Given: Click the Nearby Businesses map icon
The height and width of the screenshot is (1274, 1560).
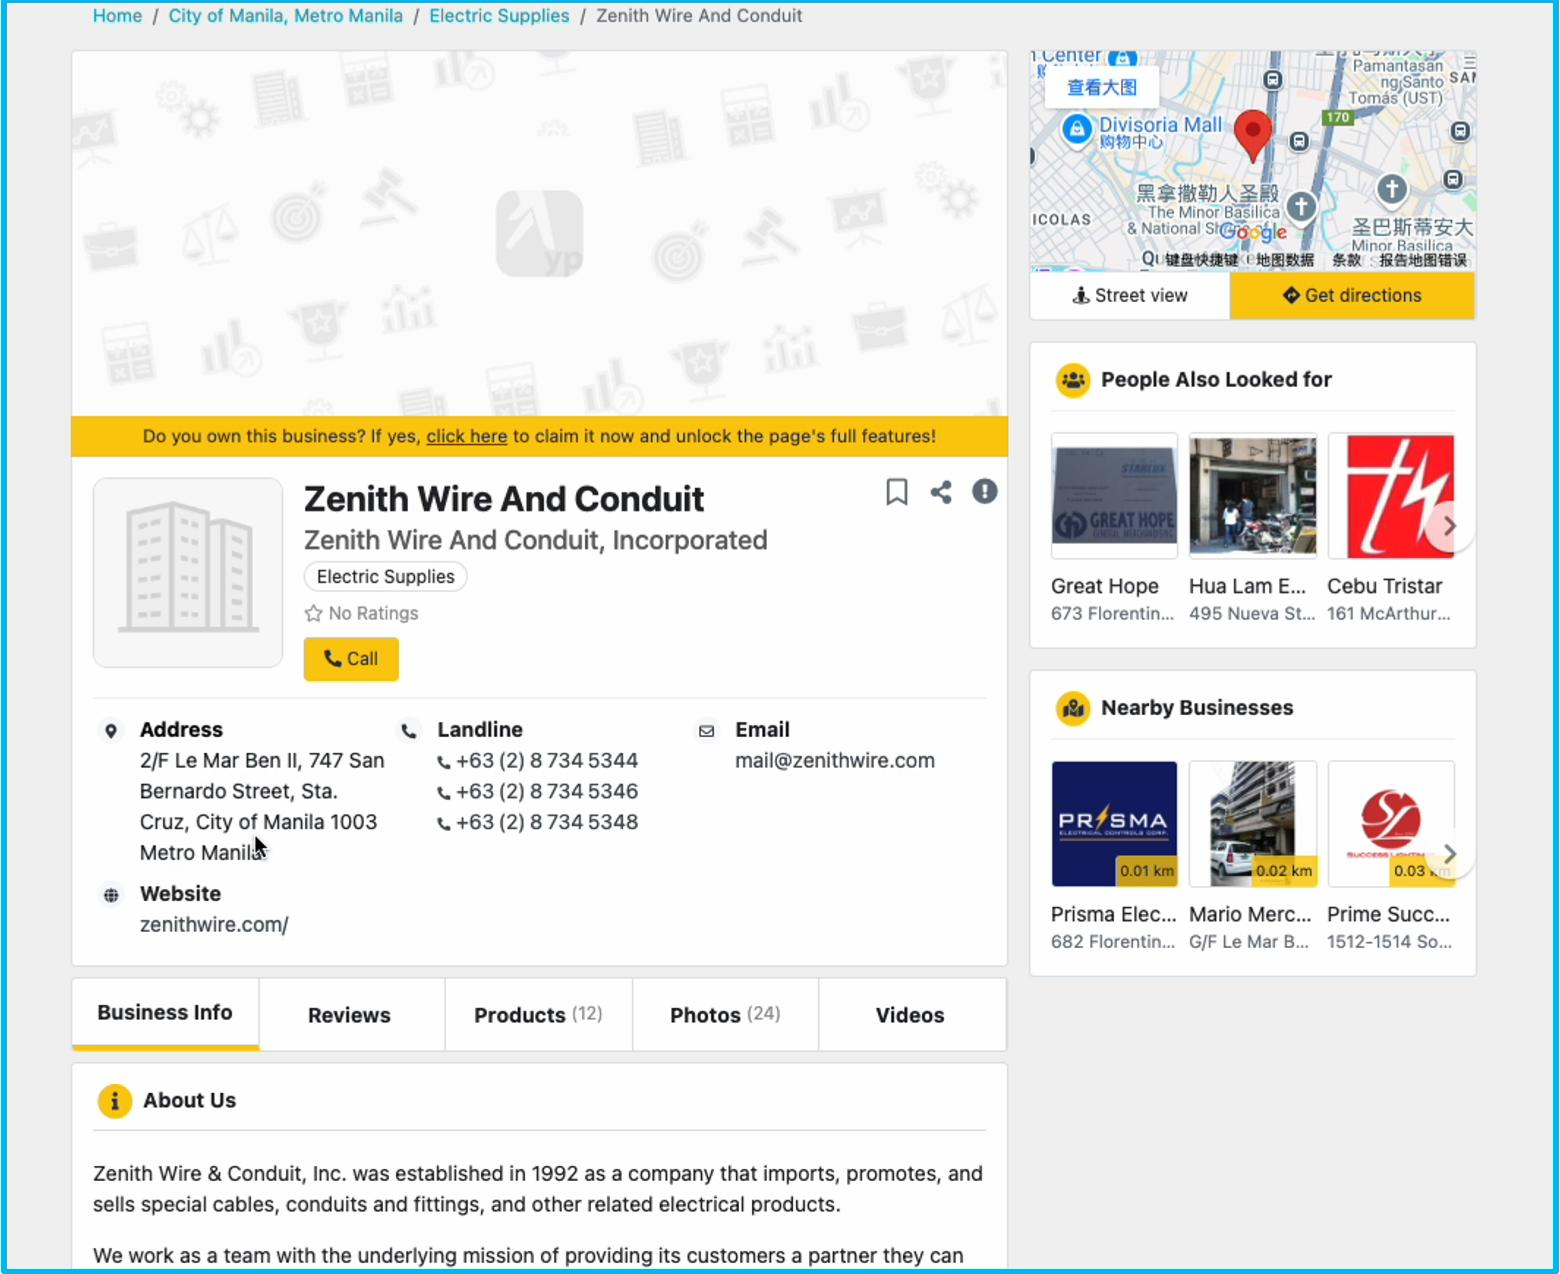Looking at the screenshot, I should (x=1073, y=708).
